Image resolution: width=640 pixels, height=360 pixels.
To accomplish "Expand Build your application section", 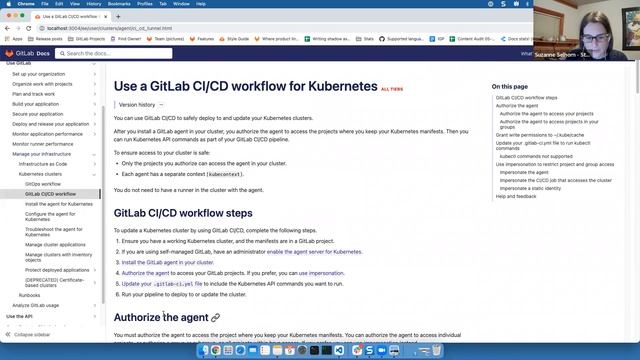I will (95, 104).
